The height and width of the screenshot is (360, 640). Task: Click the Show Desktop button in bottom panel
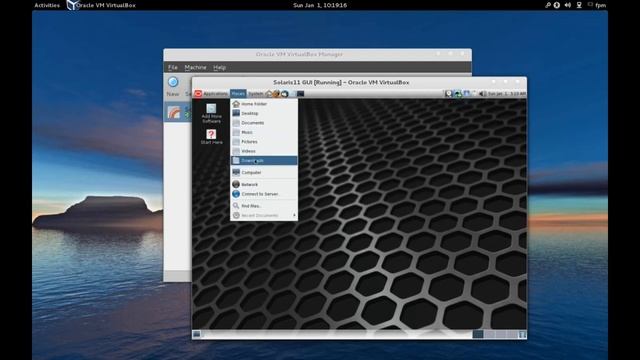[197, 334]
